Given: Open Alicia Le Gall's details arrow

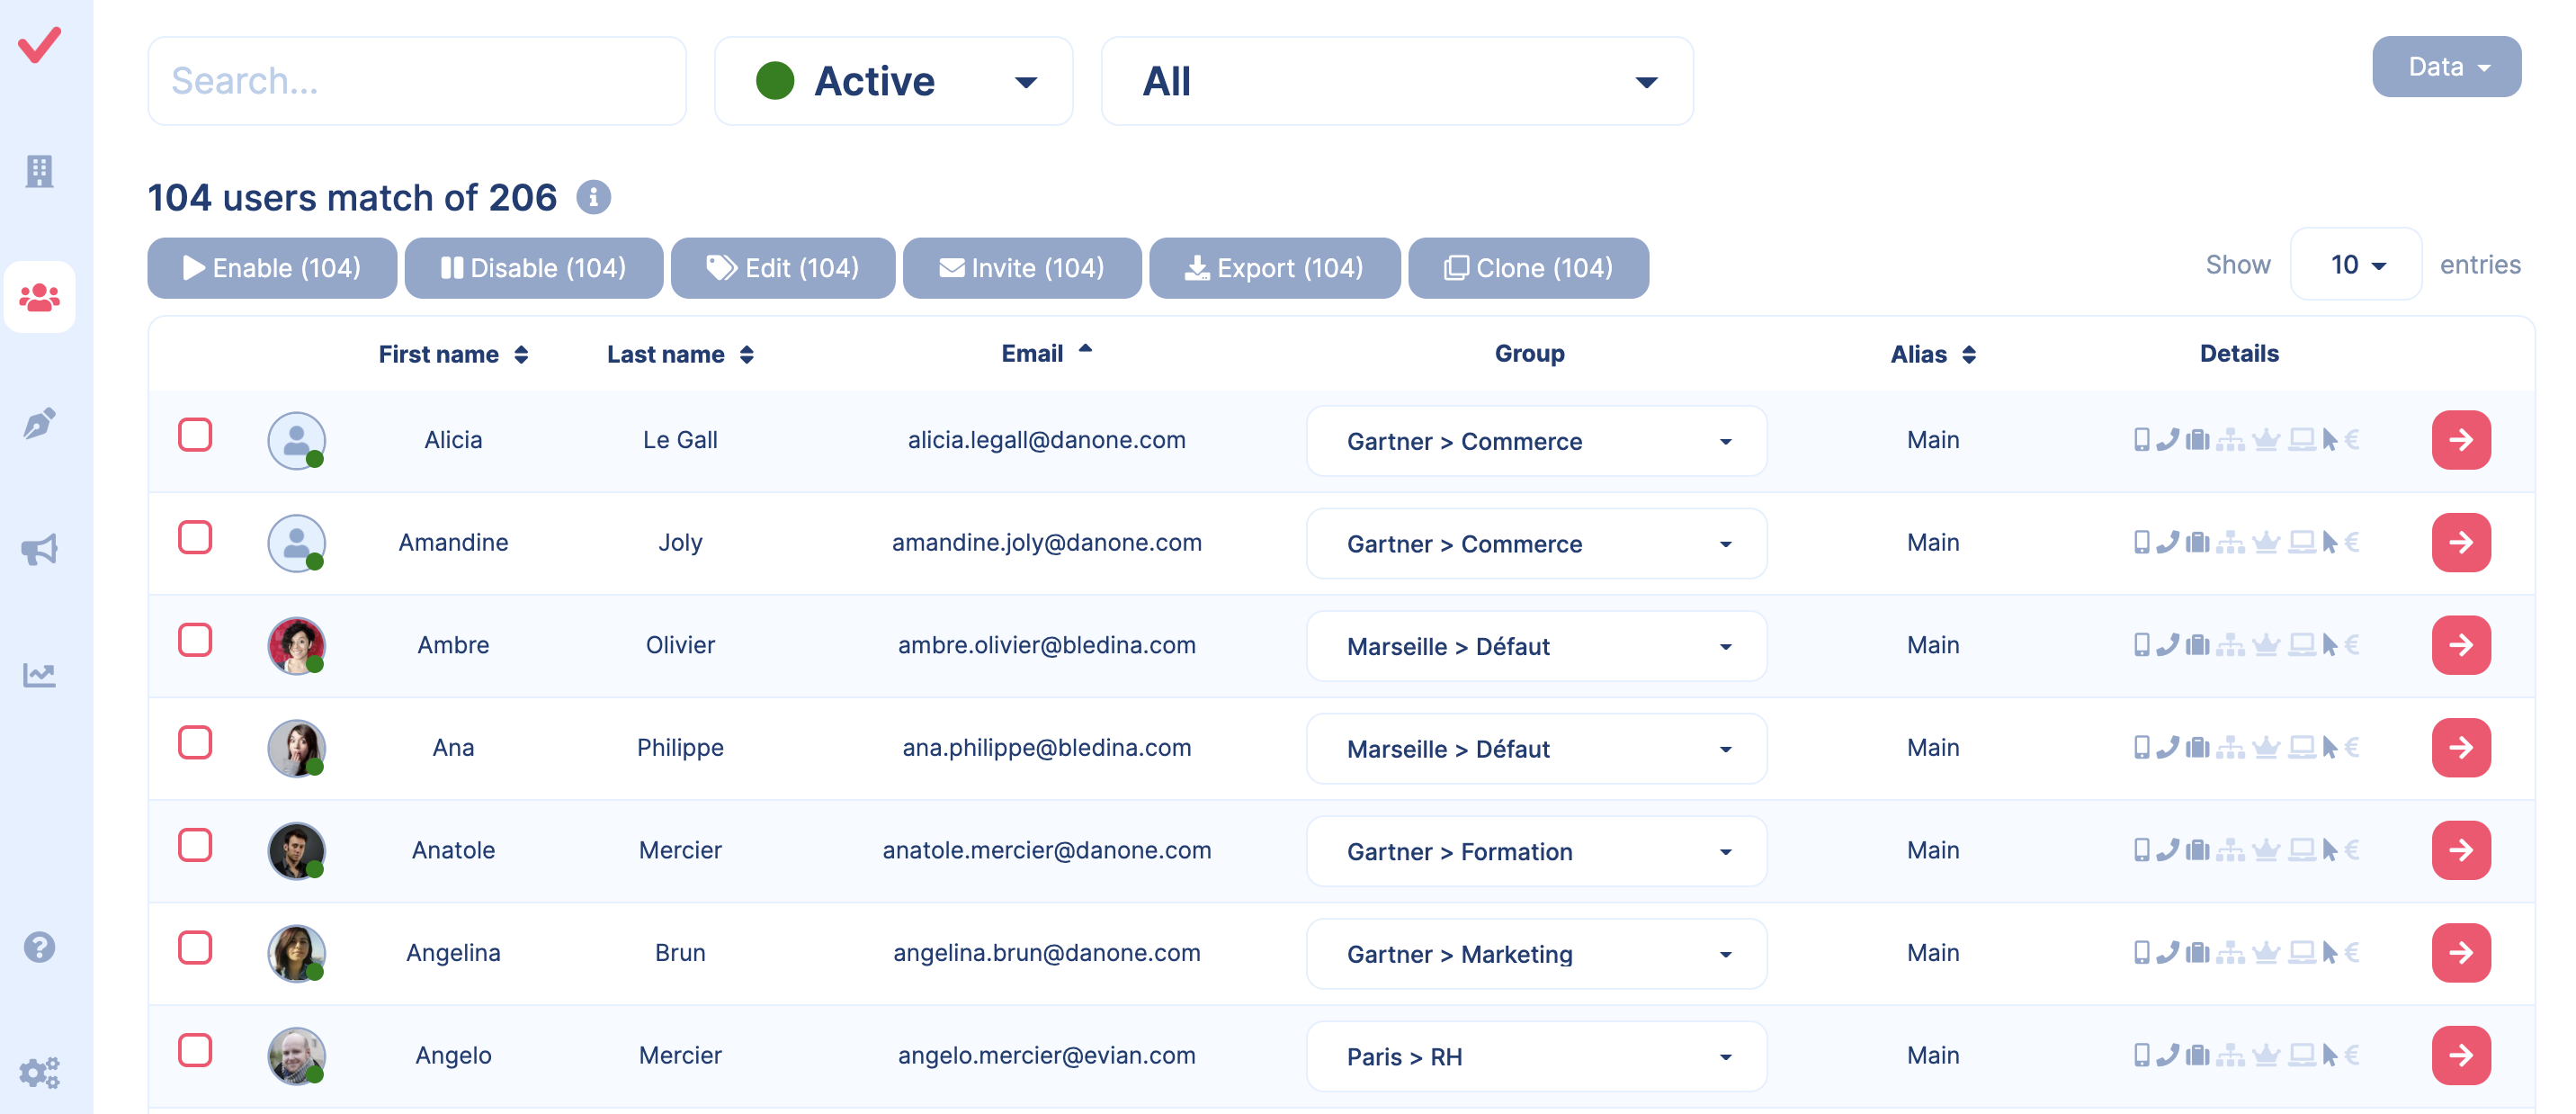Looking at the screenshot, I should click(x=2460, y=440).
